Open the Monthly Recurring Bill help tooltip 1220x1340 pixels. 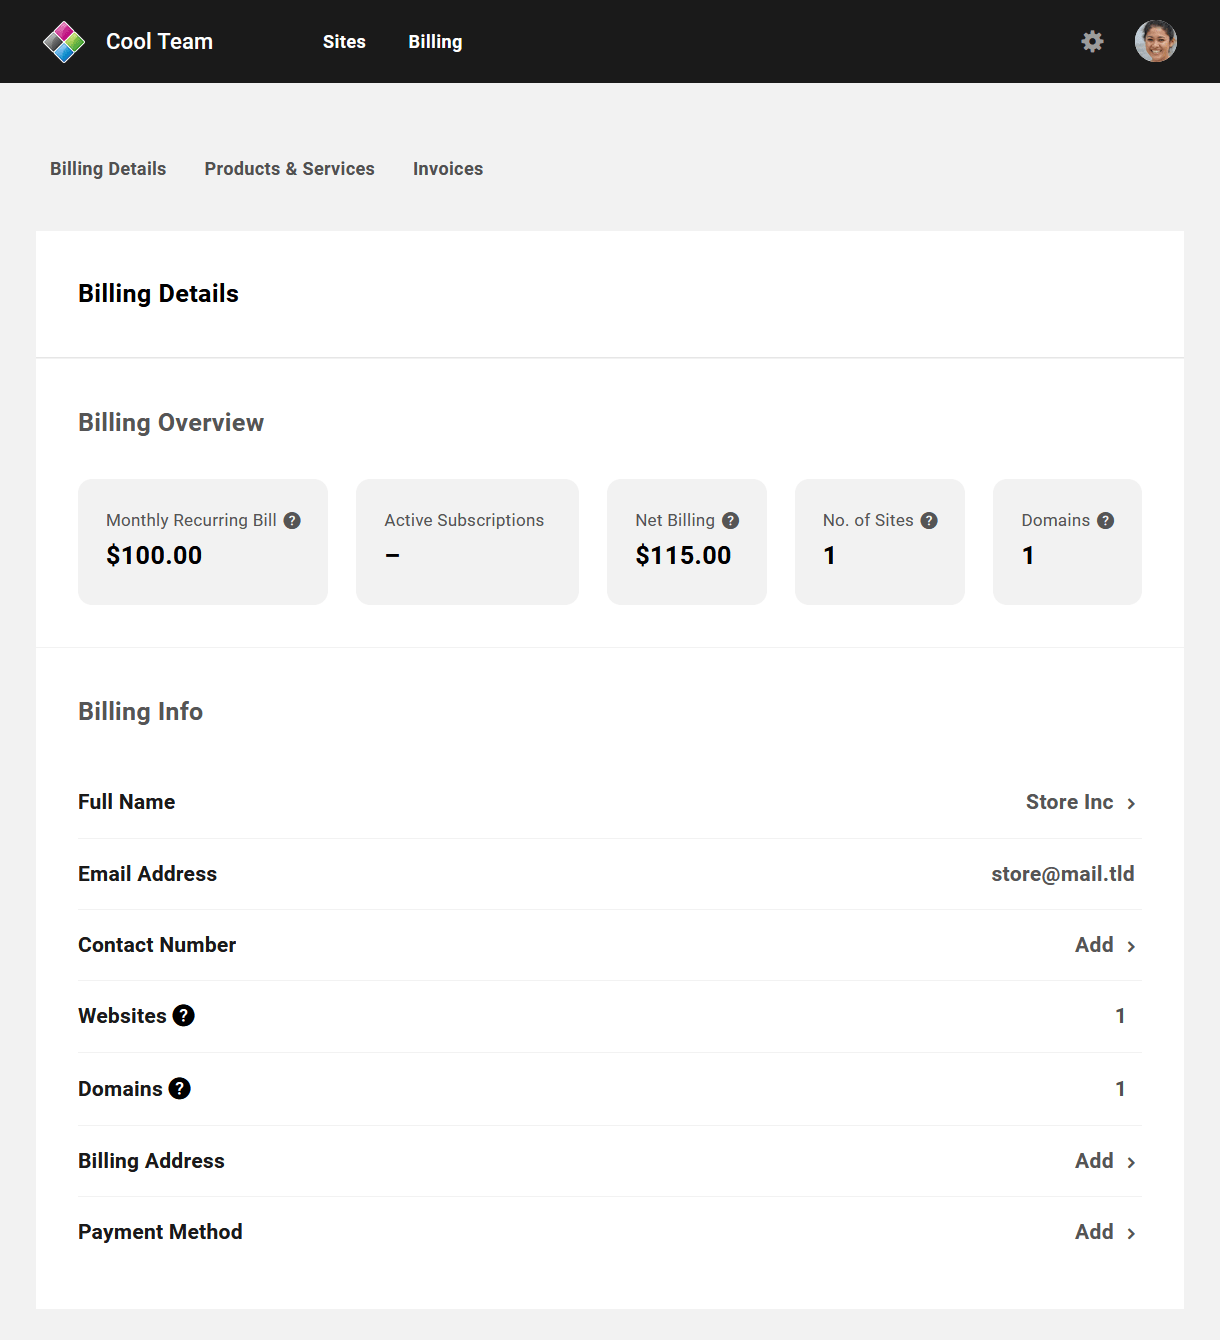[x=291, y=520]
